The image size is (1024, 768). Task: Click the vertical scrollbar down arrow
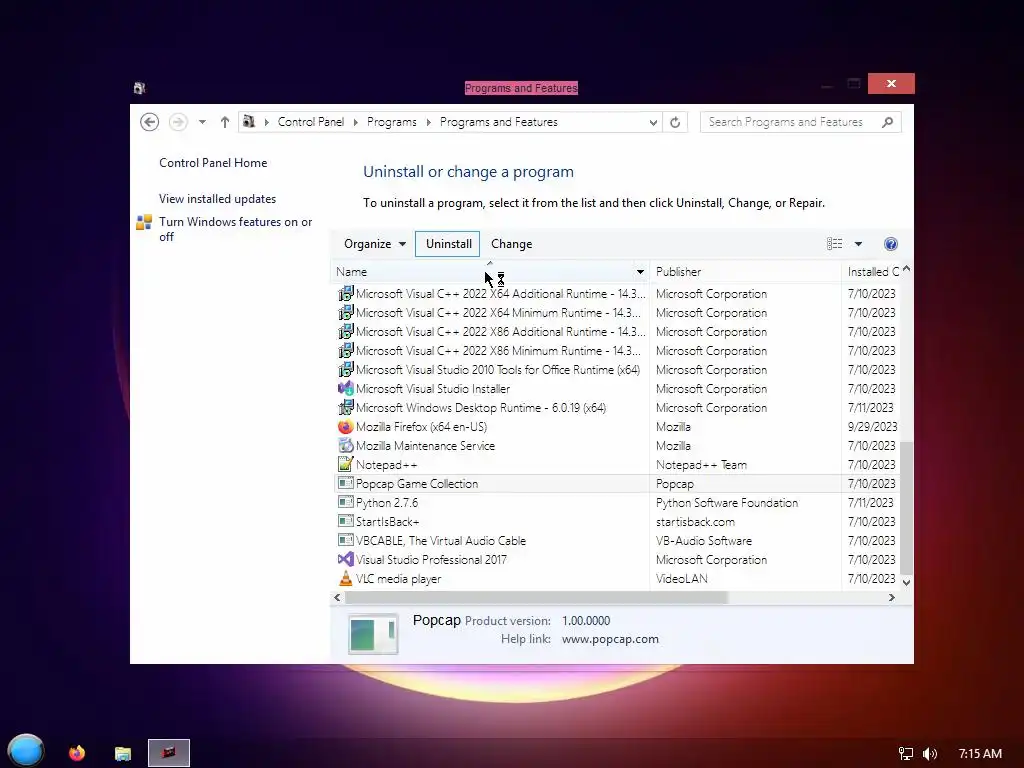[x=906, y=582]
